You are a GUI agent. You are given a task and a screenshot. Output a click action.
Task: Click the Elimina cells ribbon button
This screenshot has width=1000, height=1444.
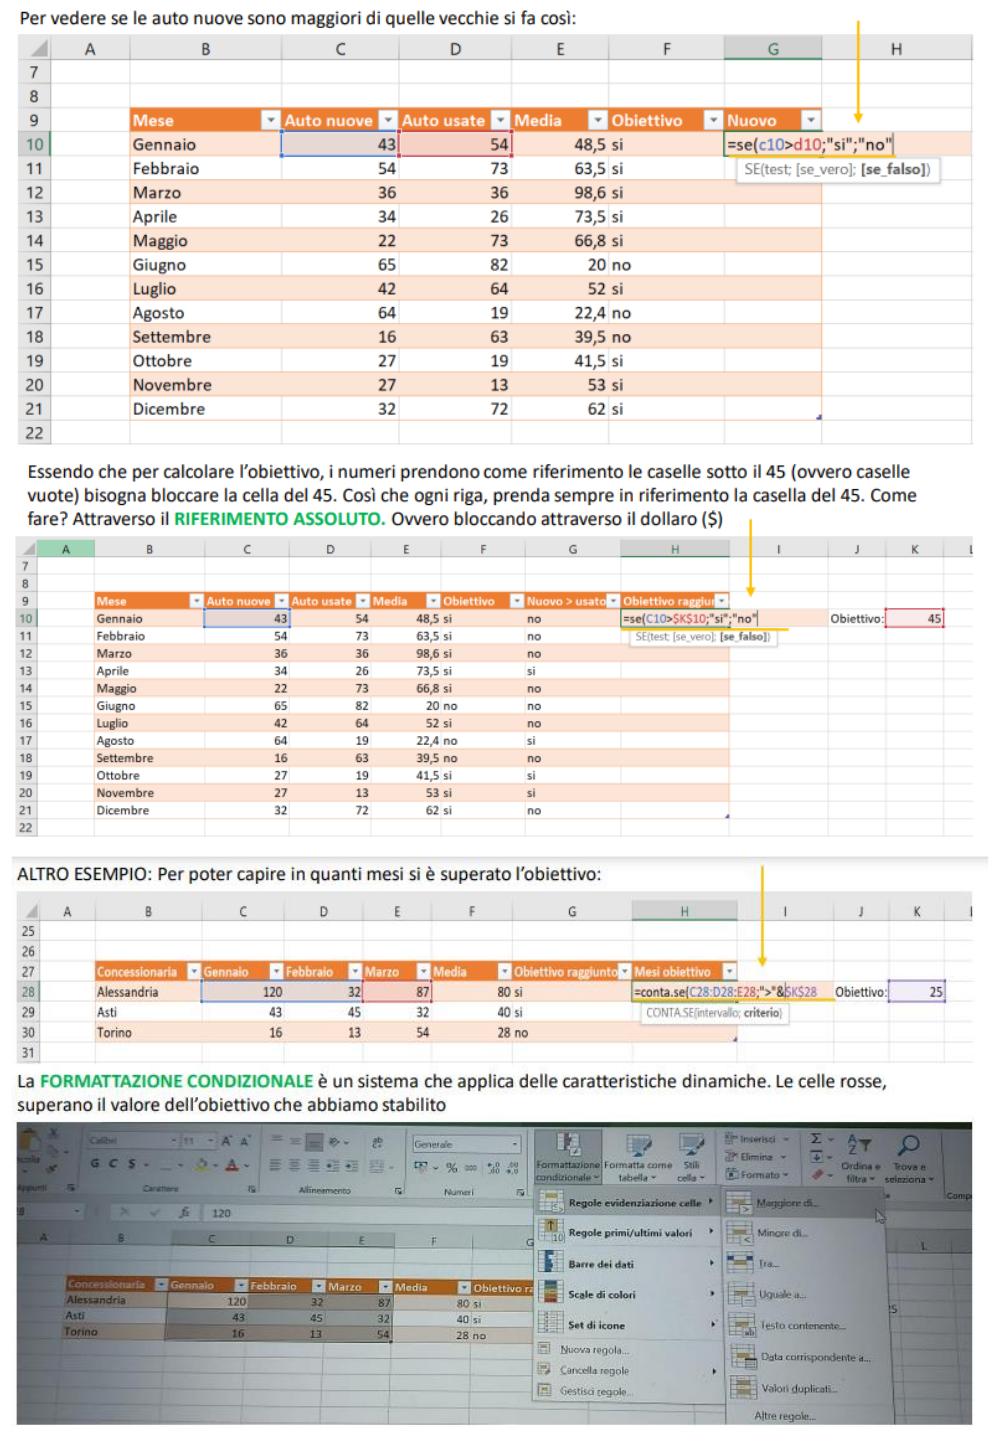(x=755, y=1157)
